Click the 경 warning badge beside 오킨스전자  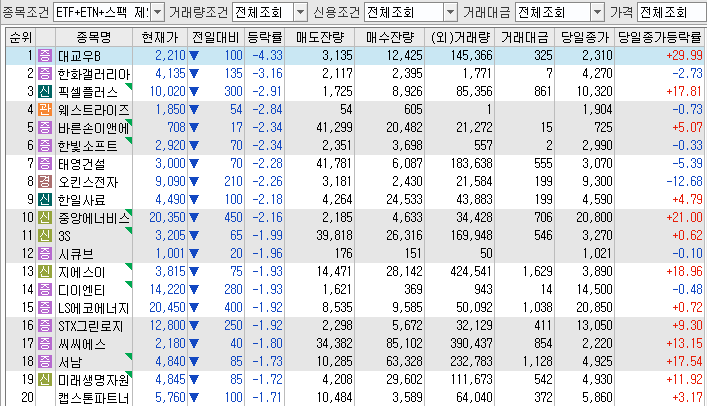tap(45, 182)
